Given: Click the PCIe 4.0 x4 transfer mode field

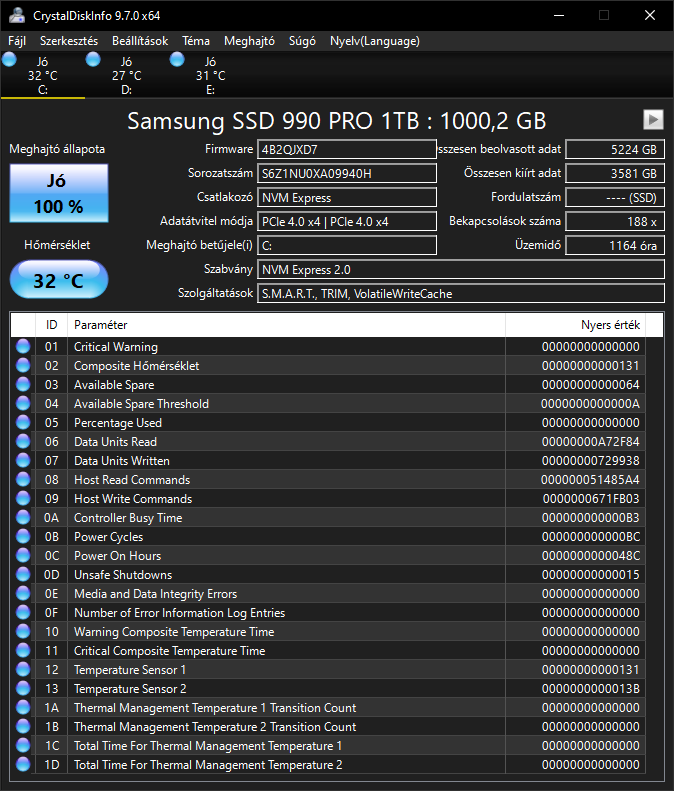Looking at the screenshot, I should 347,221.
